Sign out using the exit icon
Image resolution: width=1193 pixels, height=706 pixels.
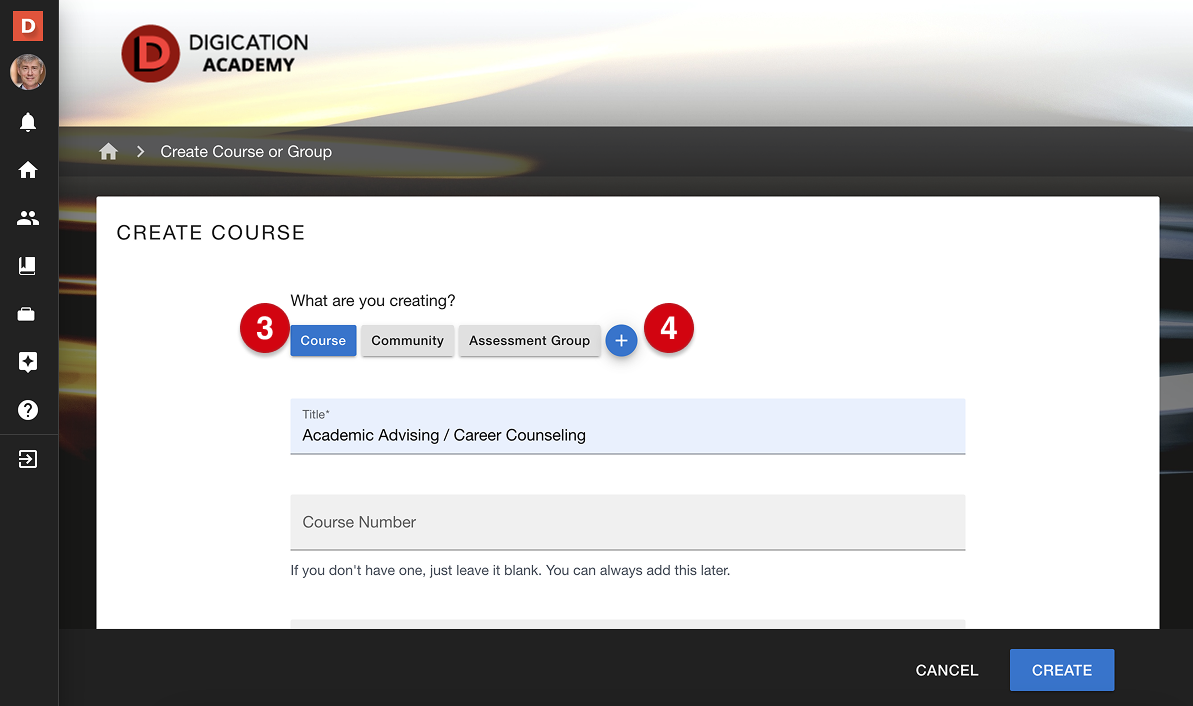click(x=27, y=458)
